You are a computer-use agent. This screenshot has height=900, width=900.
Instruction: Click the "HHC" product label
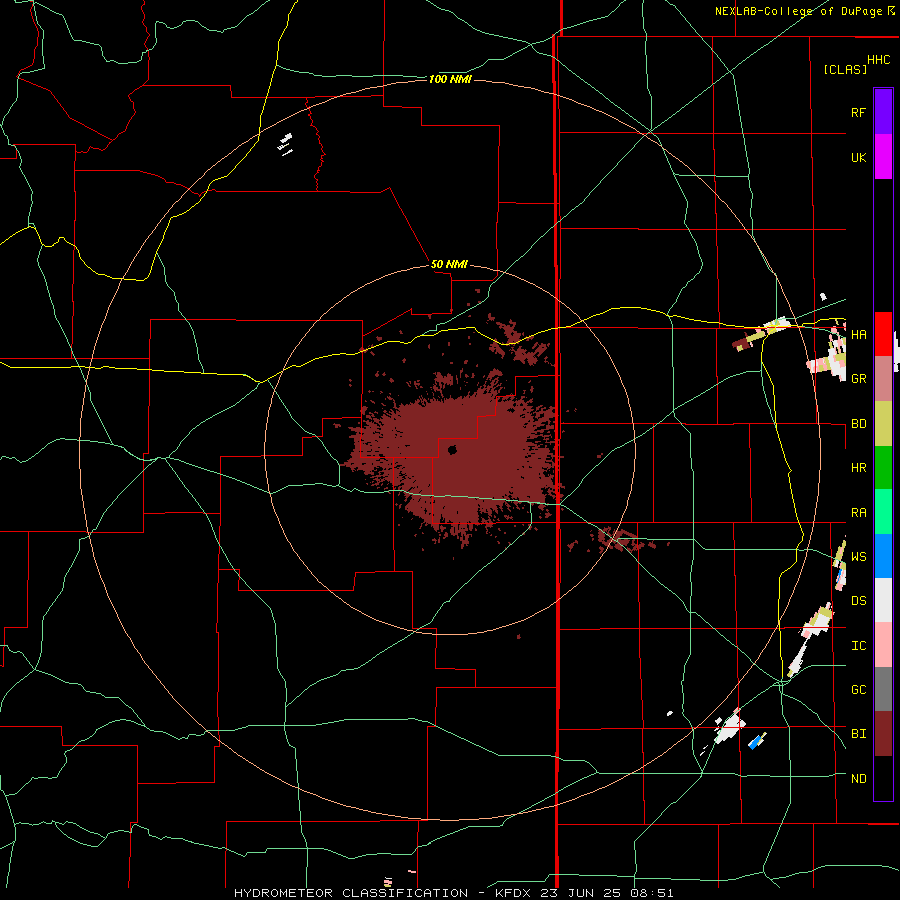click(878, 59)
